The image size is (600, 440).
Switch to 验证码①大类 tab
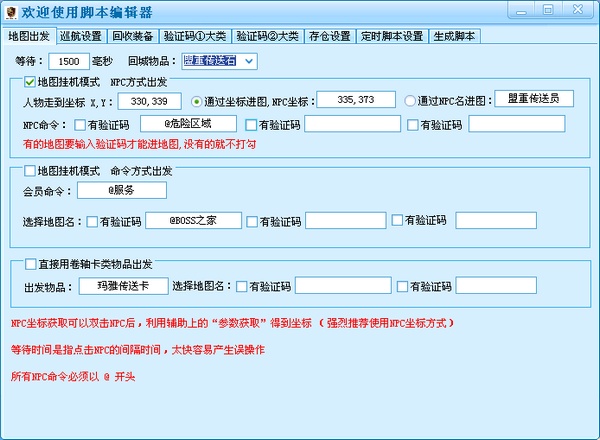pos(195,36)
